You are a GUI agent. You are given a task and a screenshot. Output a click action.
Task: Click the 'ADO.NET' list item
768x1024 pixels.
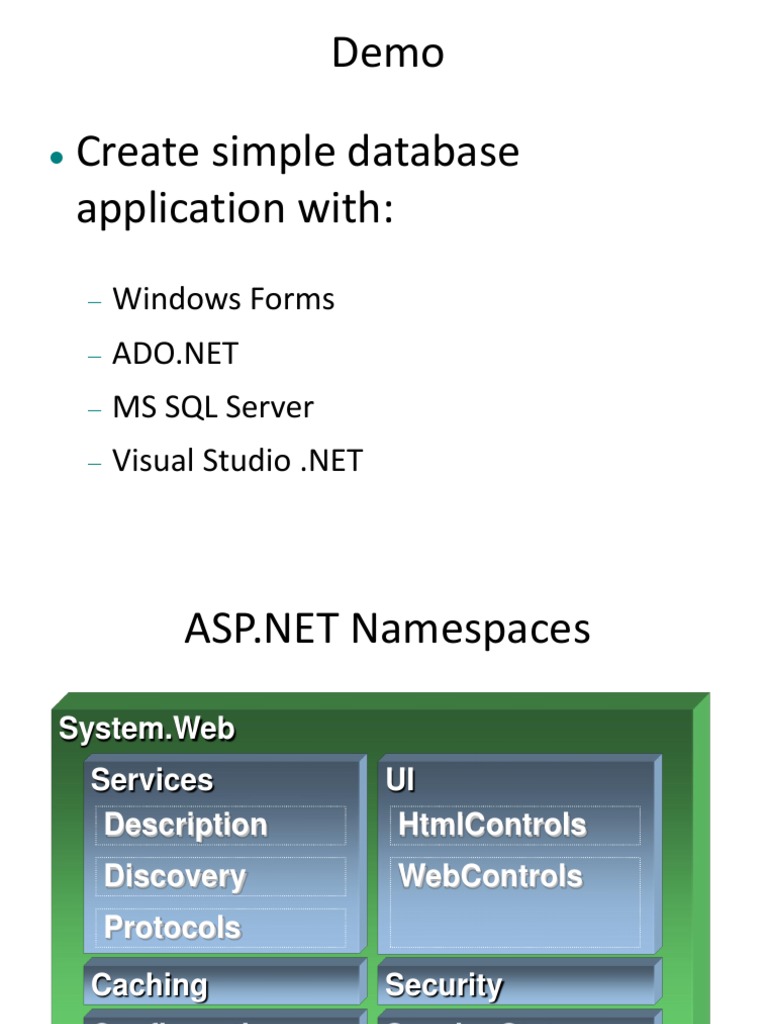click(x=175, y=353)
